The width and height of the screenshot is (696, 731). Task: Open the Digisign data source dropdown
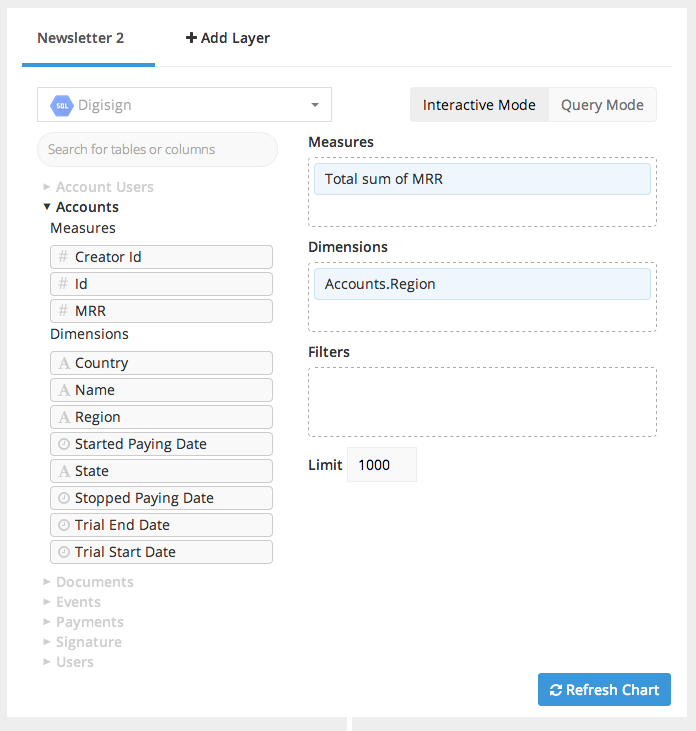pos(184,105)
